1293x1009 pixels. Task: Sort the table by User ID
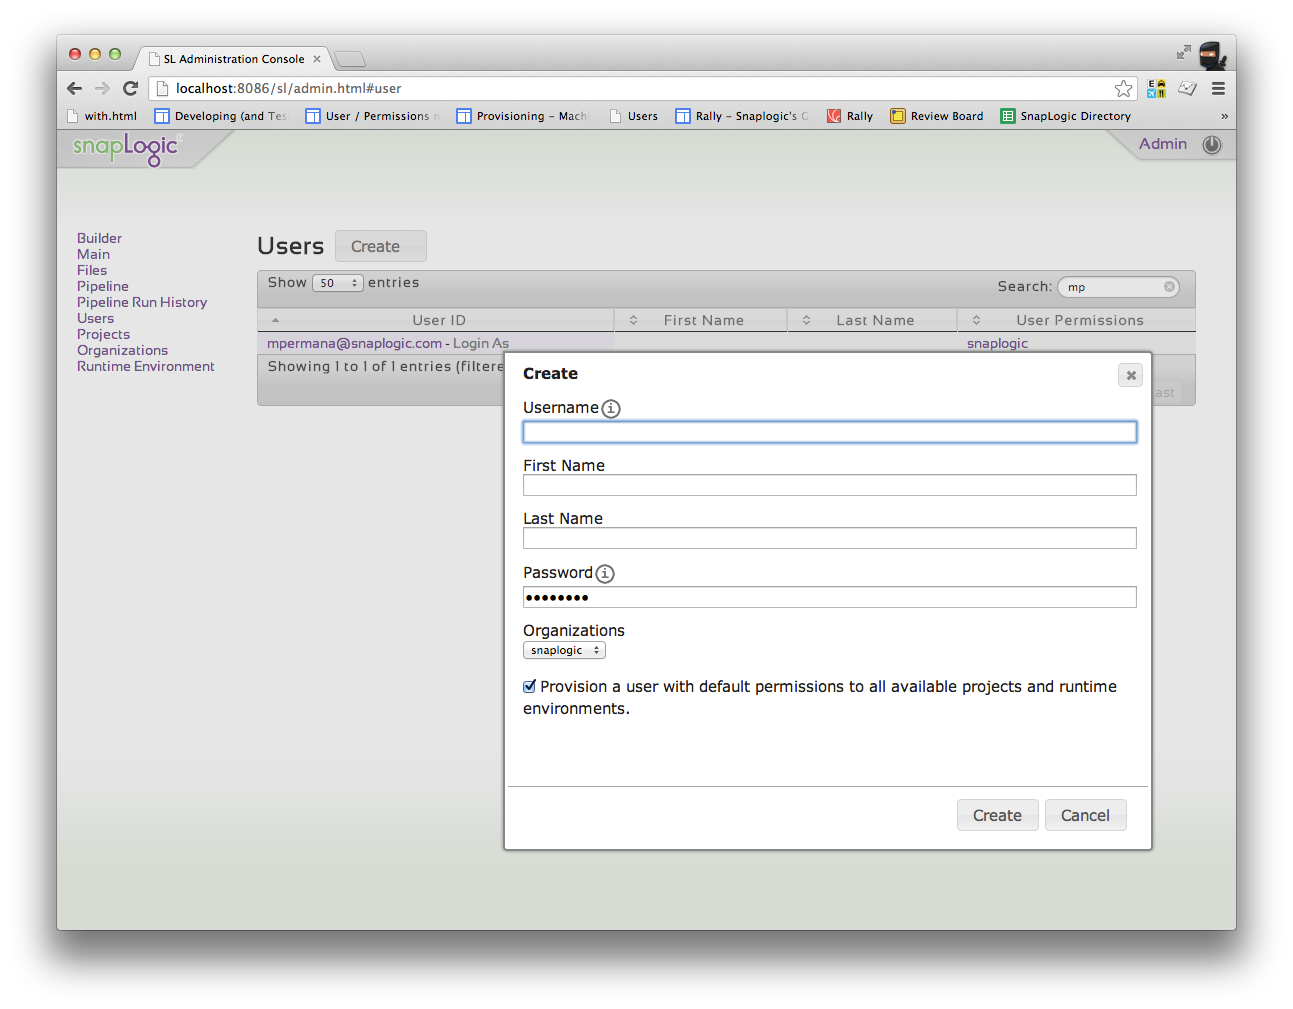point(436,320)
